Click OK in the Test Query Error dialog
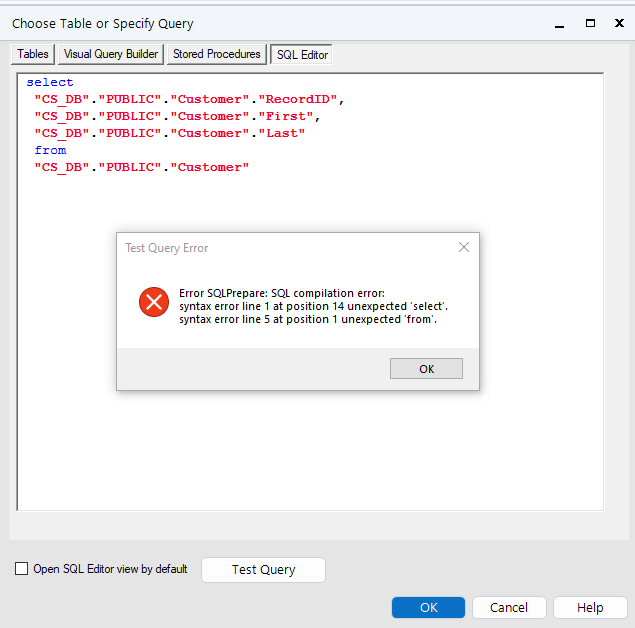 pos(426,369)
